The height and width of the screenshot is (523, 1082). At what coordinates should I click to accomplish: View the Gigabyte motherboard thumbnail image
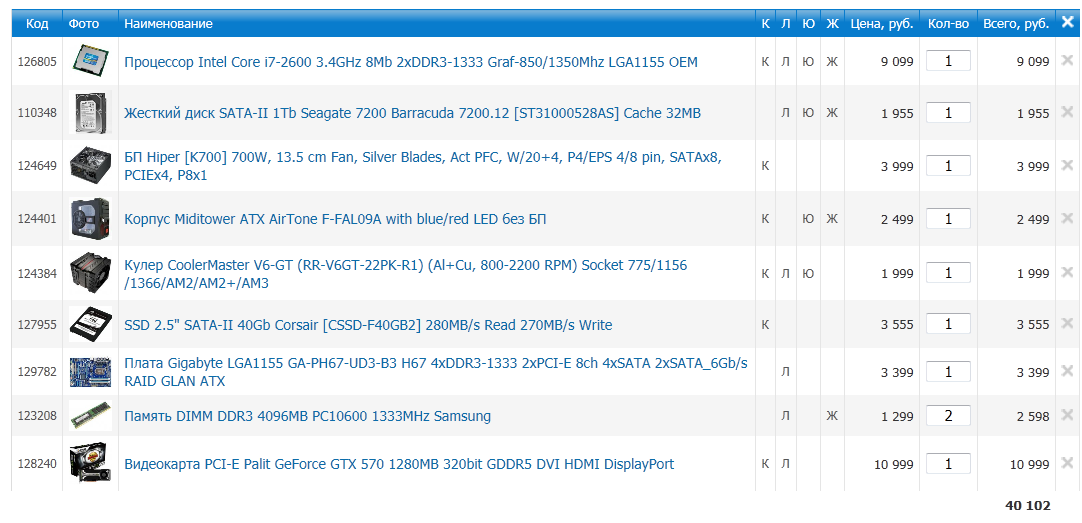click(x=90, y=372)
